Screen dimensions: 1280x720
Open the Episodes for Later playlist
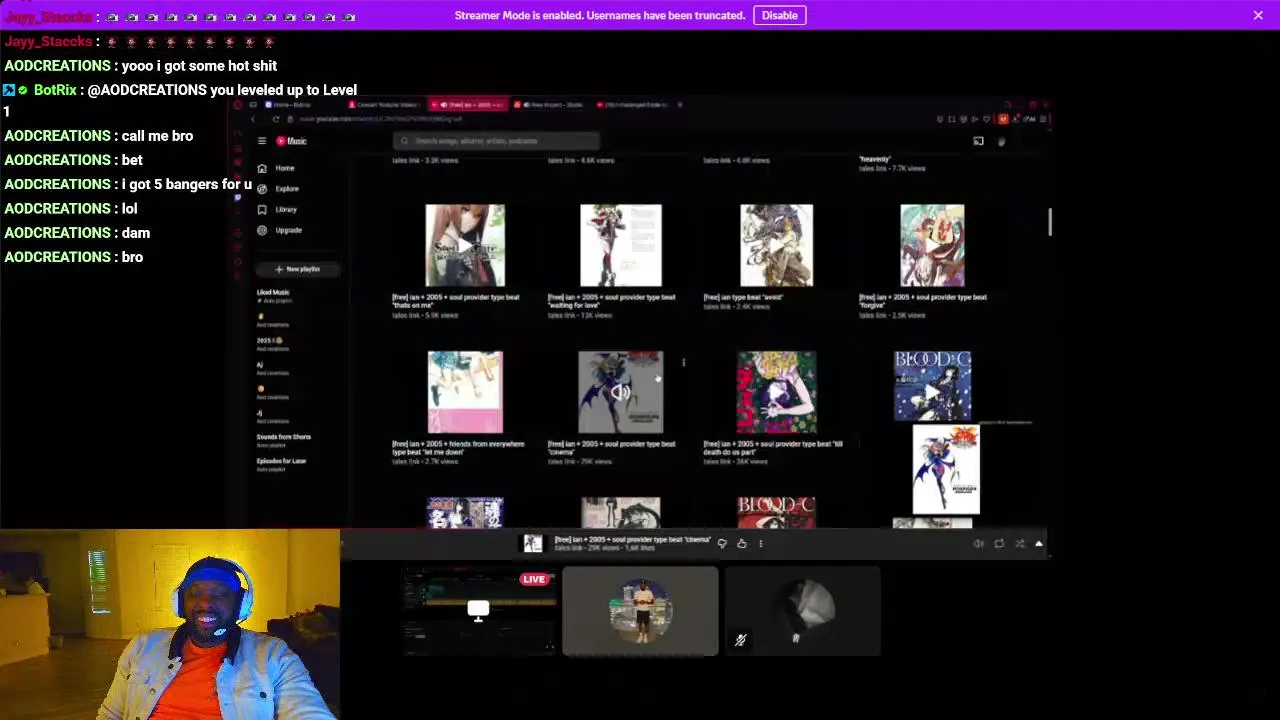tap(281, 464)
